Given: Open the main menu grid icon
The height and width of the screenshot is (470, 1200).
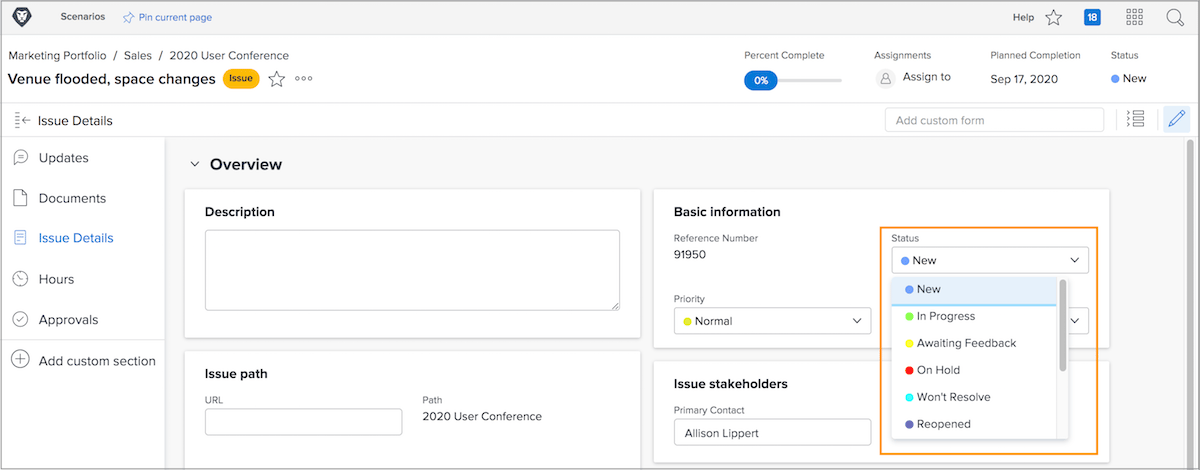Looking at the screenshot, I should point(1134,17).
